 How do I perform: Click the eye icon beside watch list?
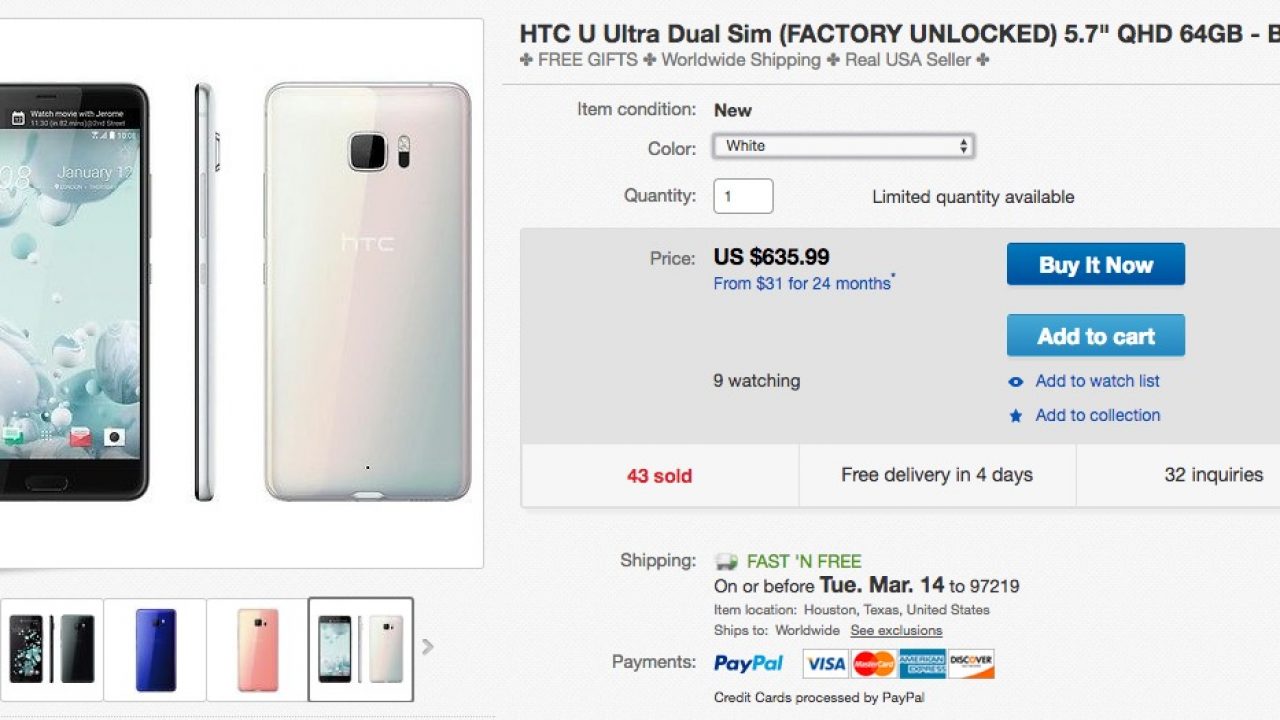(1016, 382)
